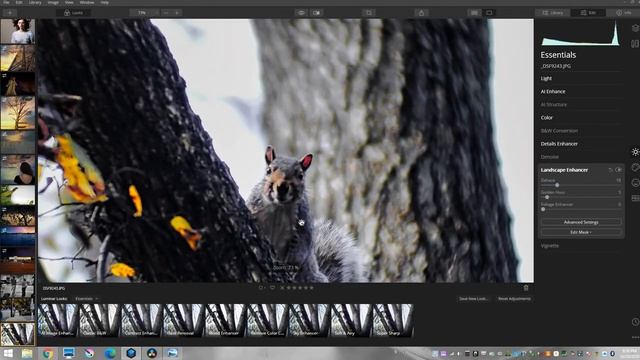Viewport: 640px width, 360px height.
Task: Toggle the before/after compare button
Action: coord(317,13)
